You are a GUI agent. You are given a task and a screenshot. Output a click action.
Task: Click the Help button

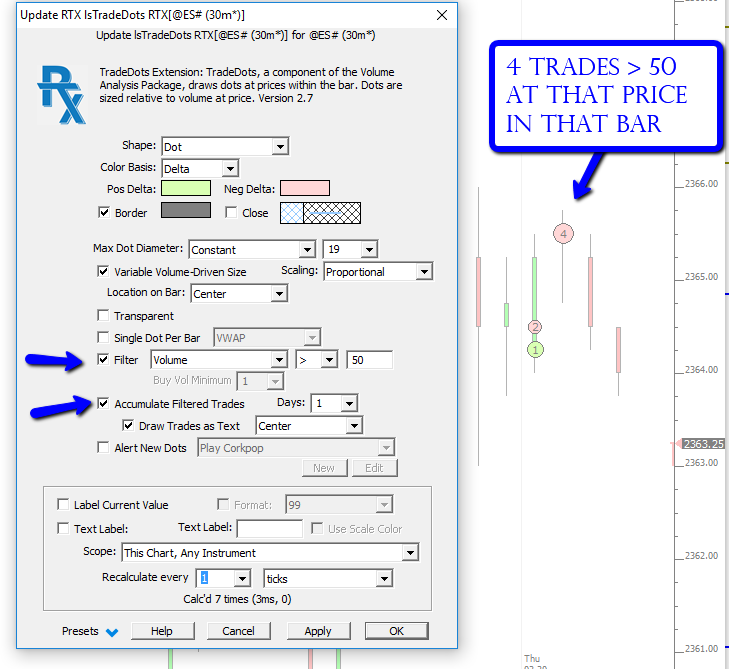[x=162, y=631]
